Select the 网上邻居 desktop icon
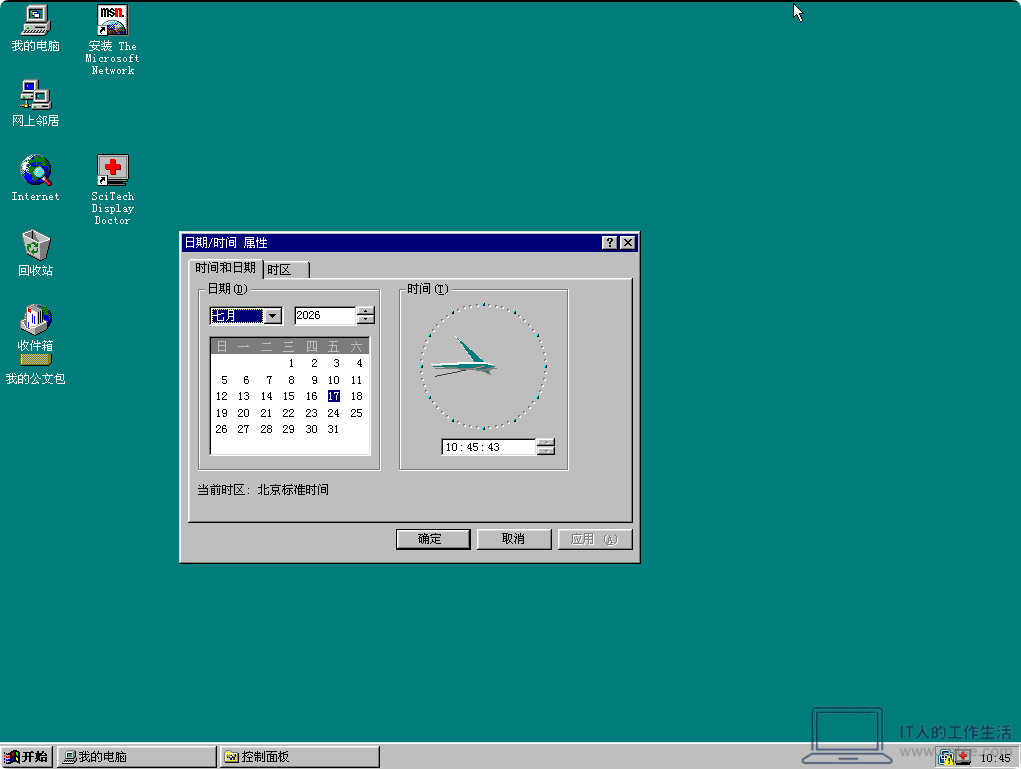 (35, 104)
